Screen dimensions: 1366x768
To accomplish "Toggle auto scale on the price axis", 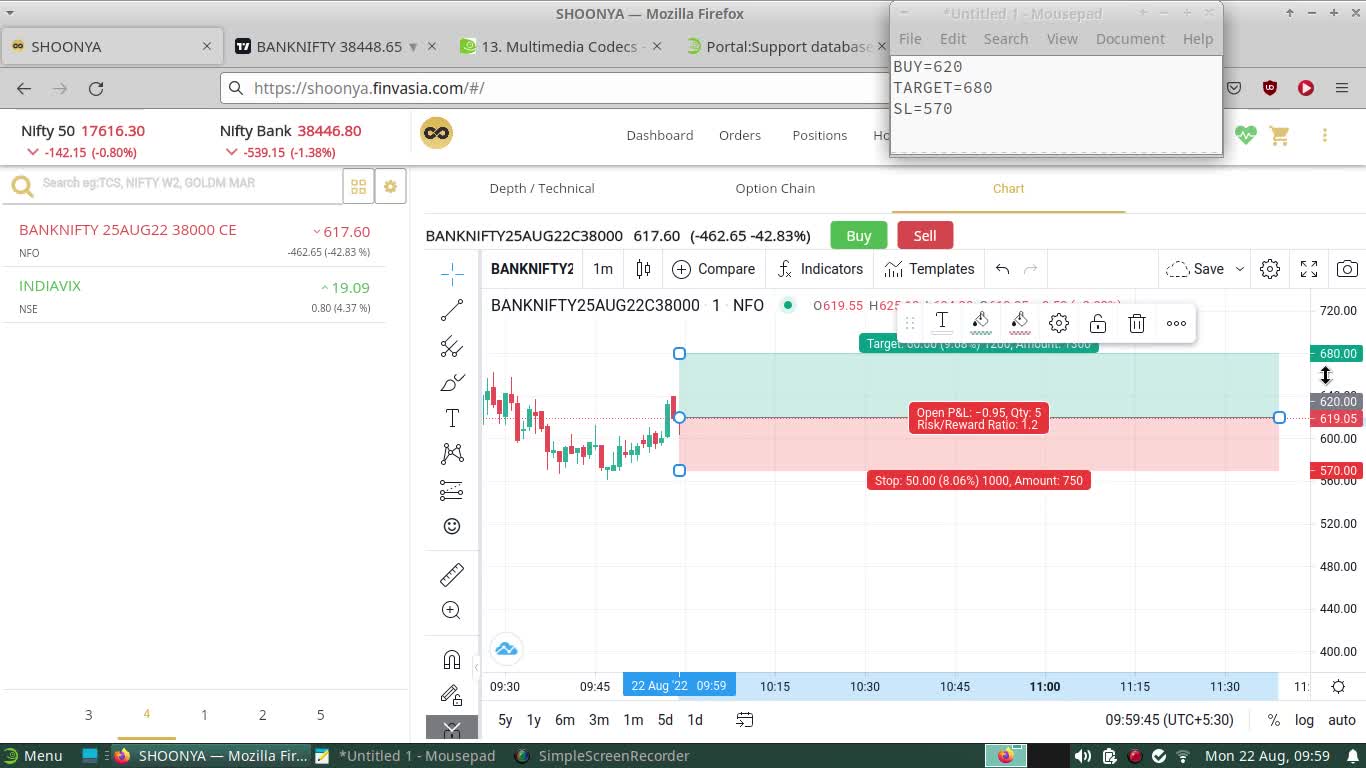I will point(1342,720).
